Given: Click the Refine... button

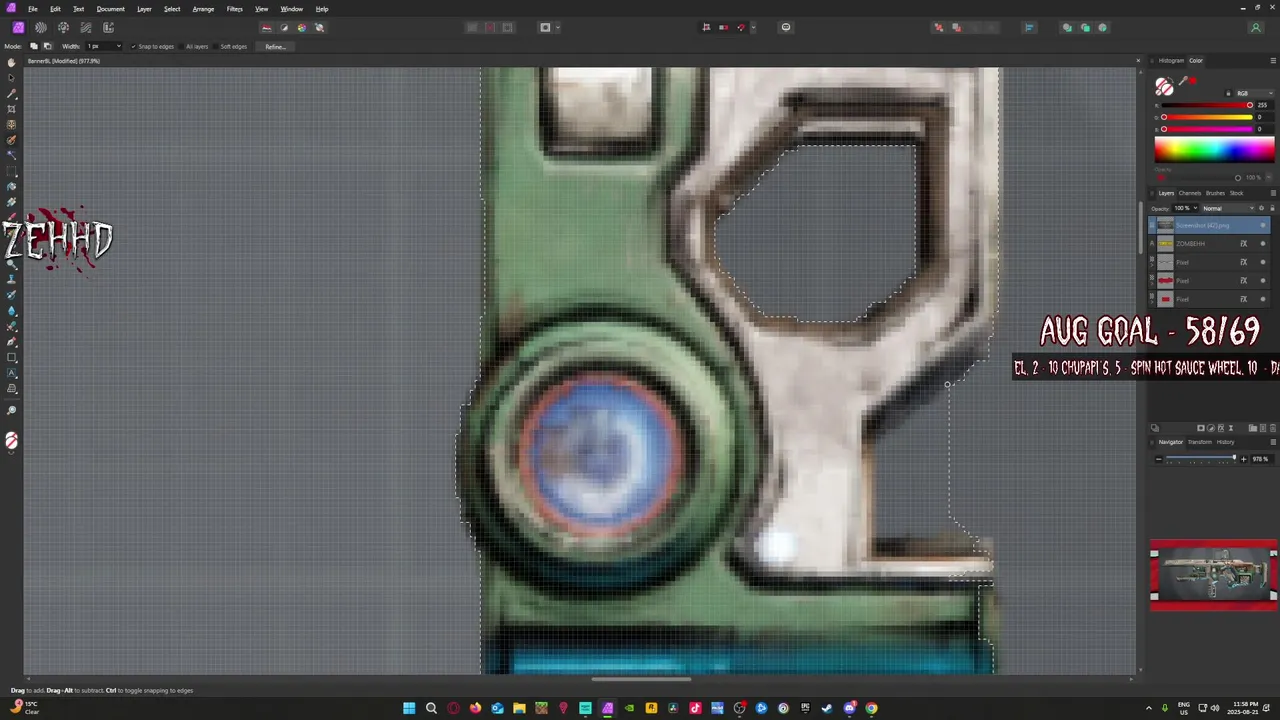Looking at the screenshot, I should pyautogui.click(x=275, y=46).
